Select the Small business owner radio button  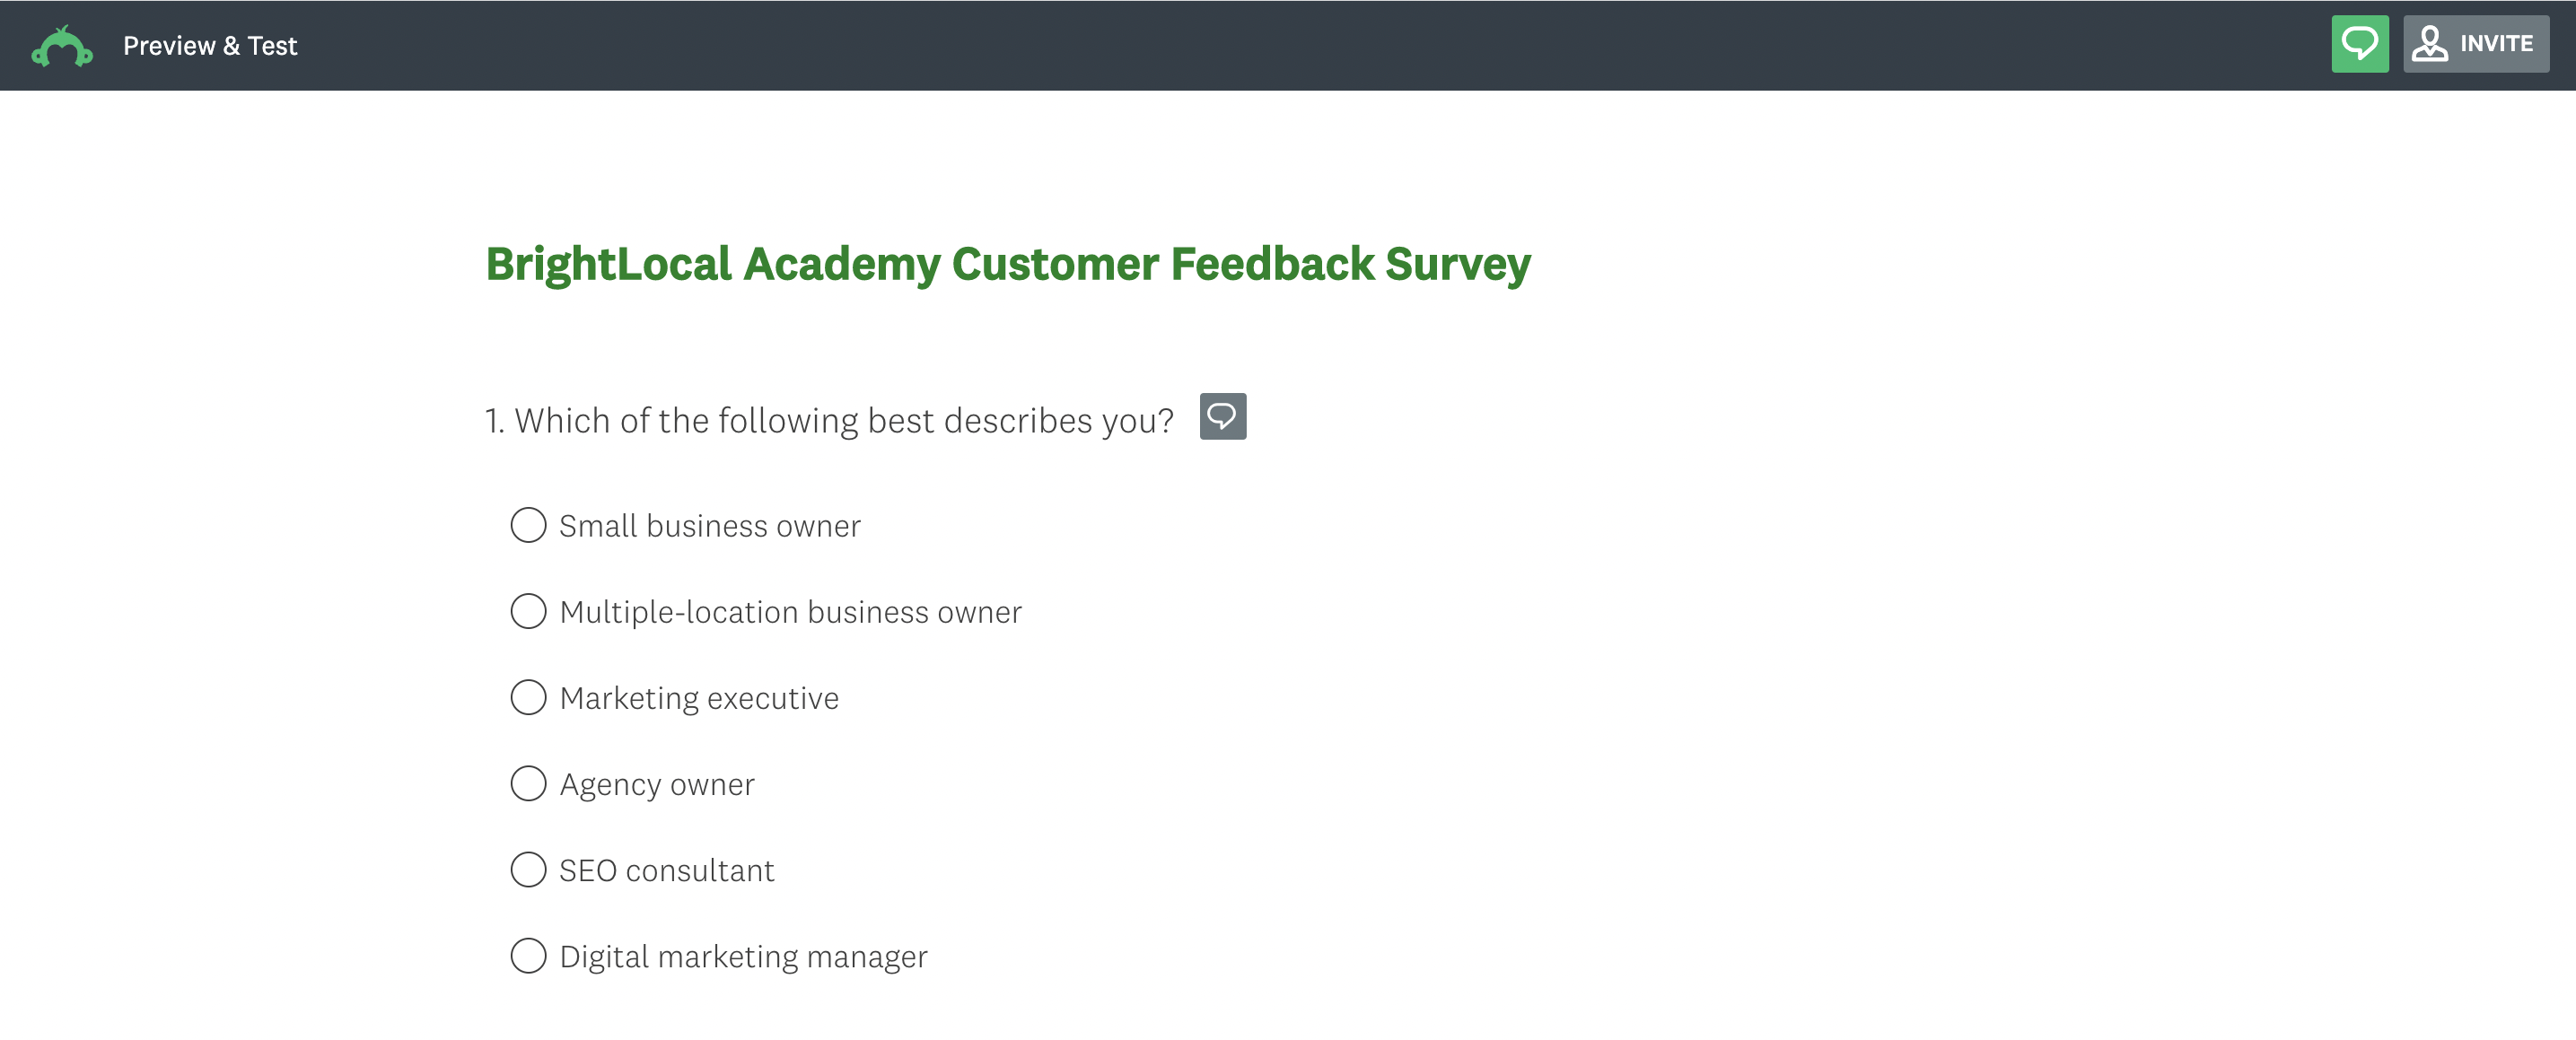(528, 524)
